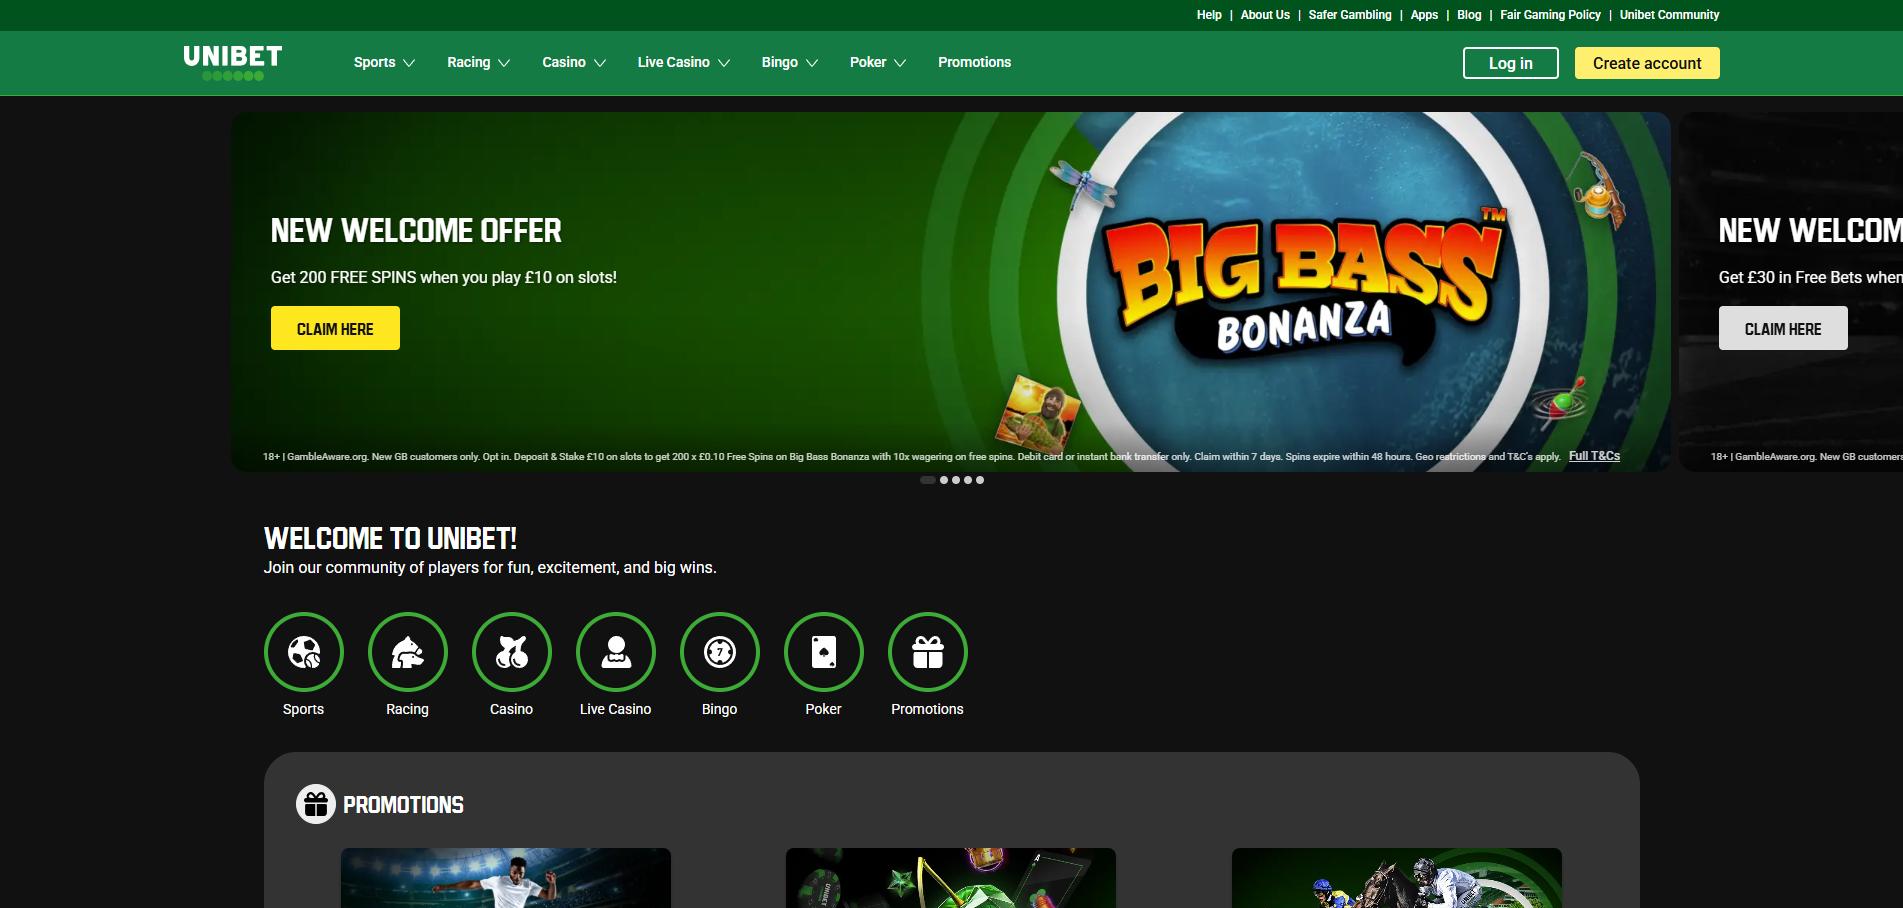The image size is (1903, 908).
Task: Open the About Us link
Action: click(1265, 15)
